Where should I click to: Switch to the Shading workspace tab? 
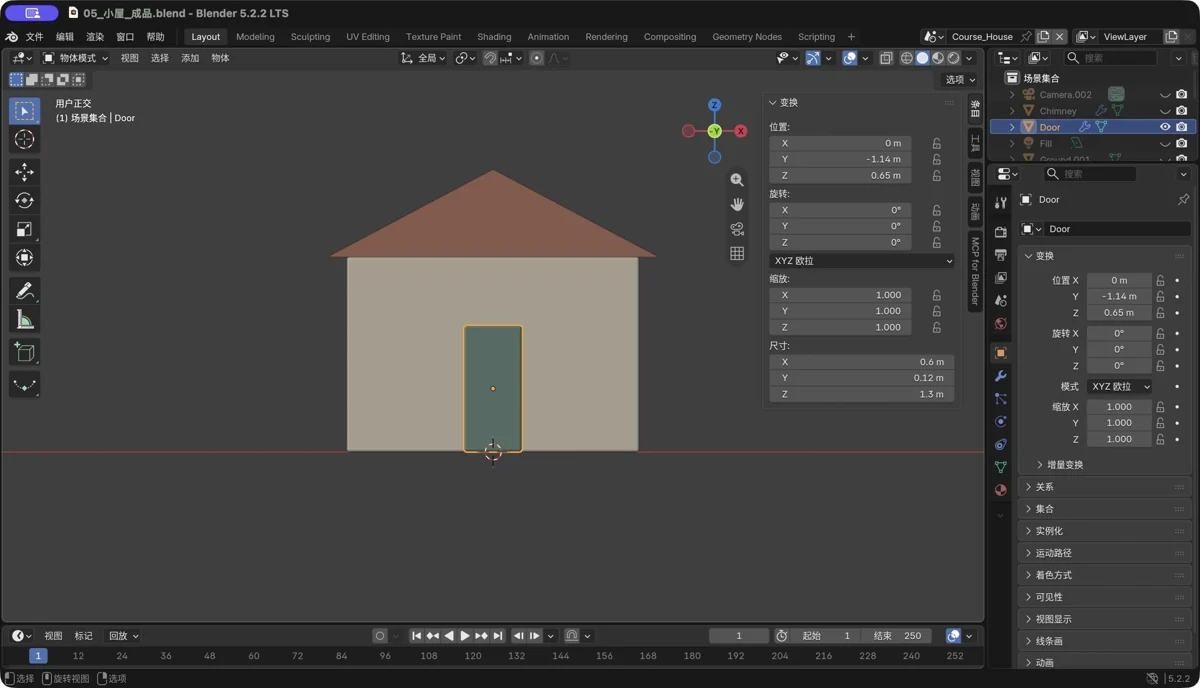494,37
